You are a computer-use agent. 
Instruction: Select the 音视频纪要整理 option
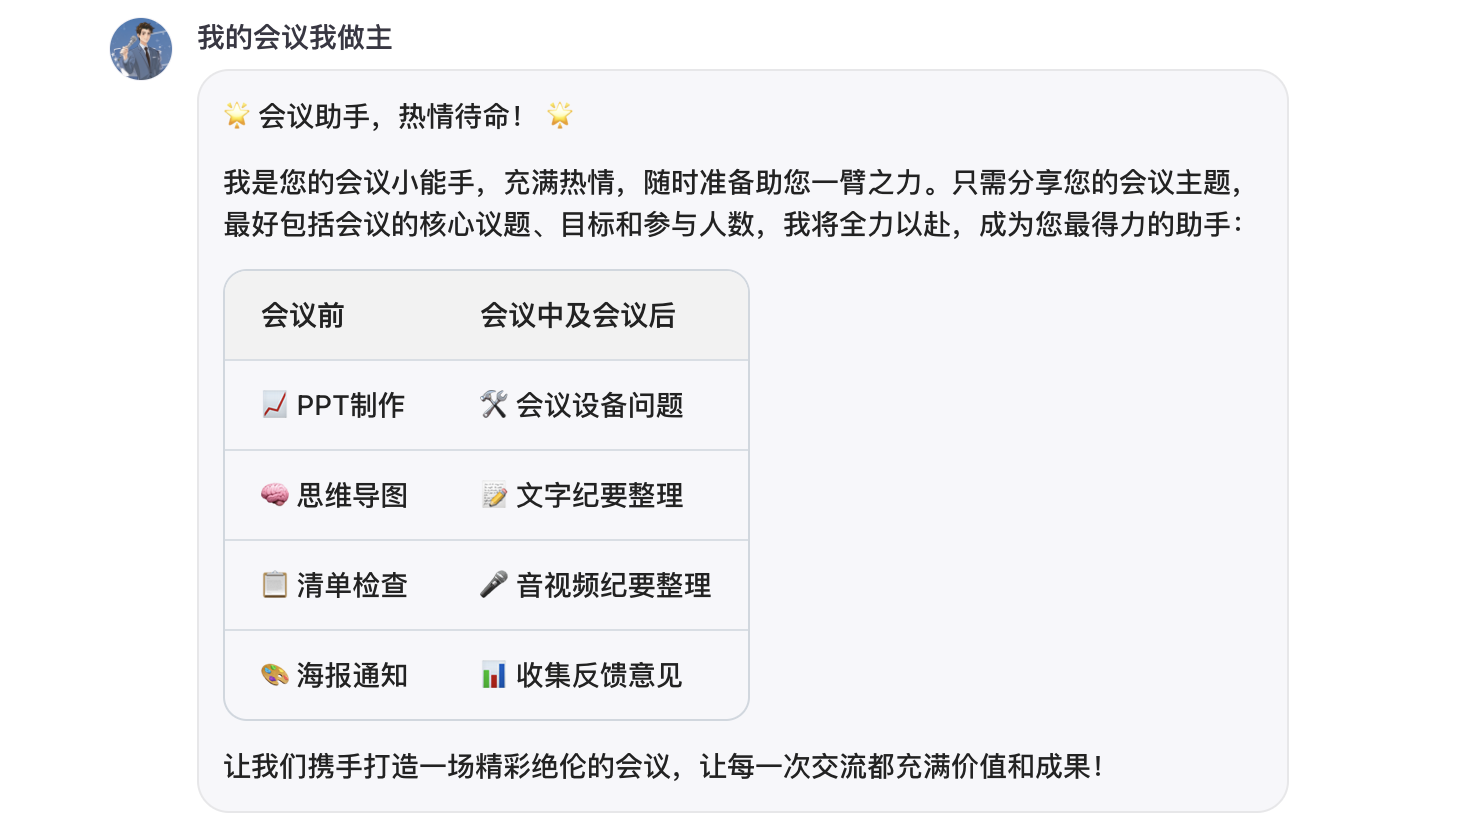[x=613, y=585]
